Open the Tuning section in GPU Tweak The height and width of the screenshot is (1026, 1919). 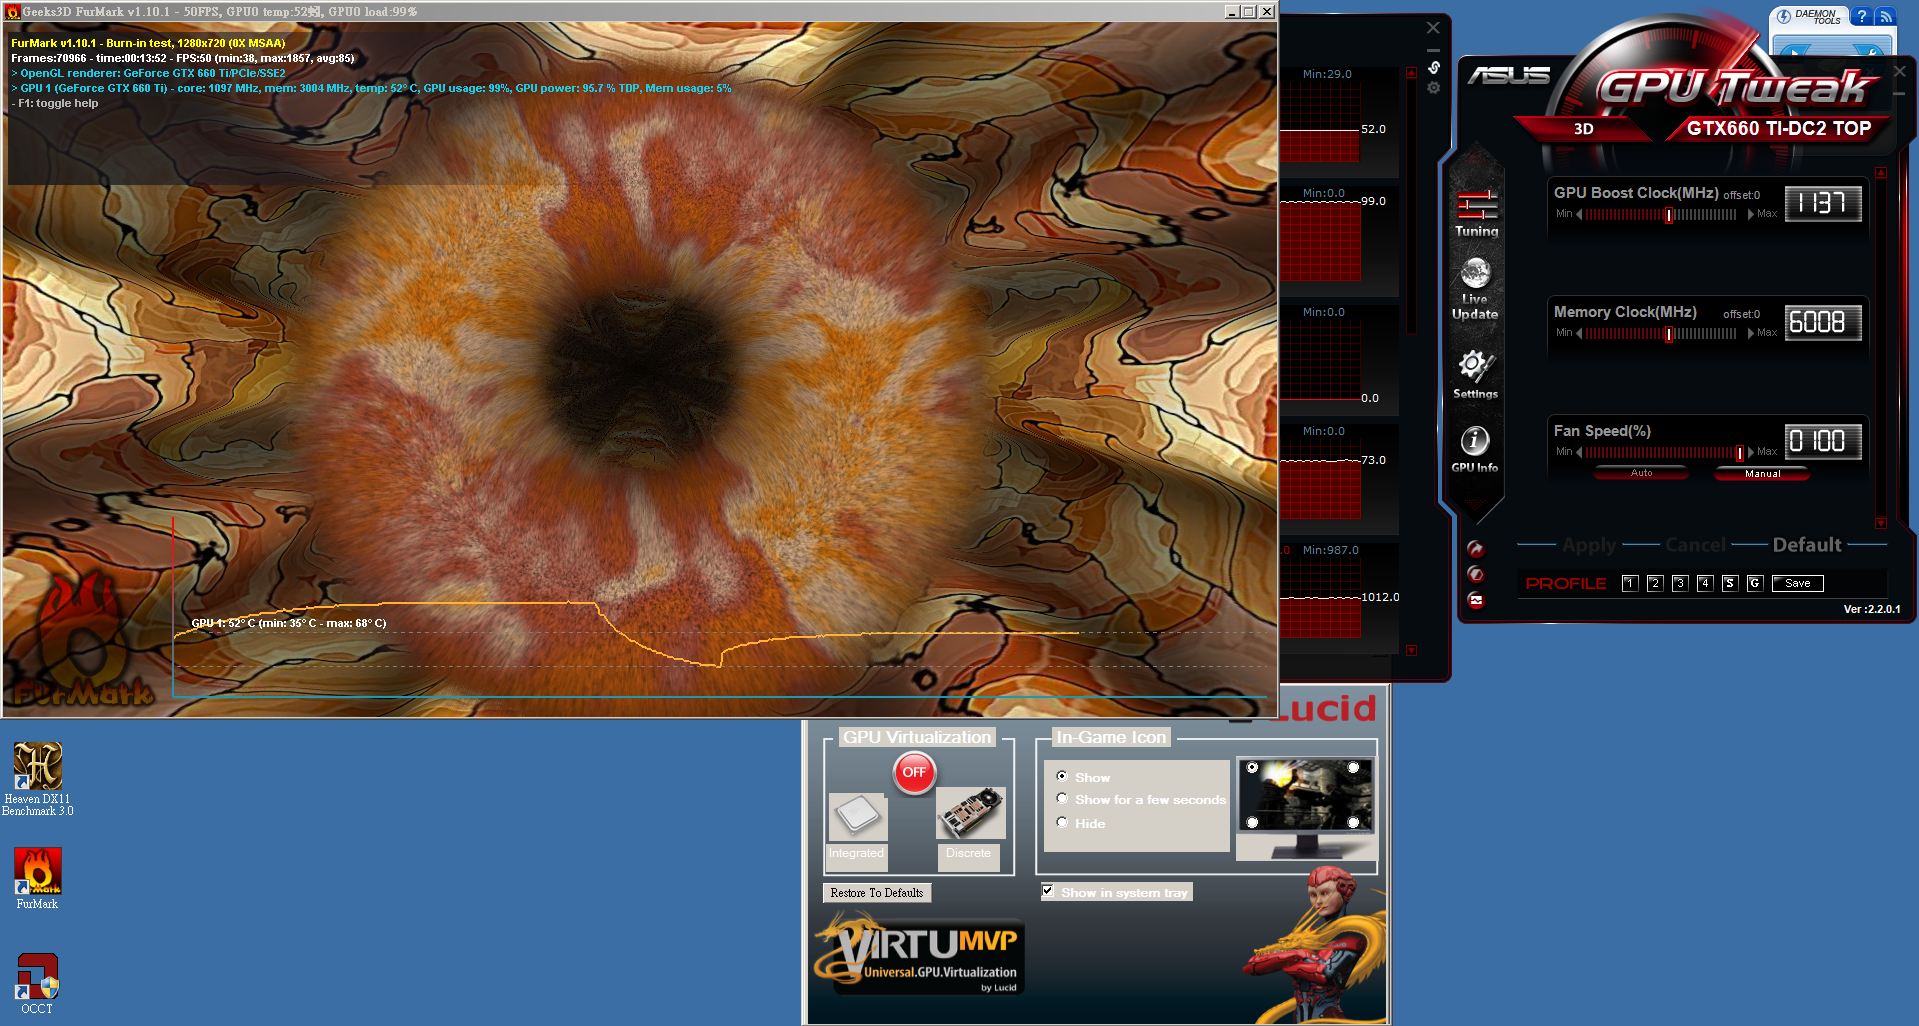point(1476,213)
